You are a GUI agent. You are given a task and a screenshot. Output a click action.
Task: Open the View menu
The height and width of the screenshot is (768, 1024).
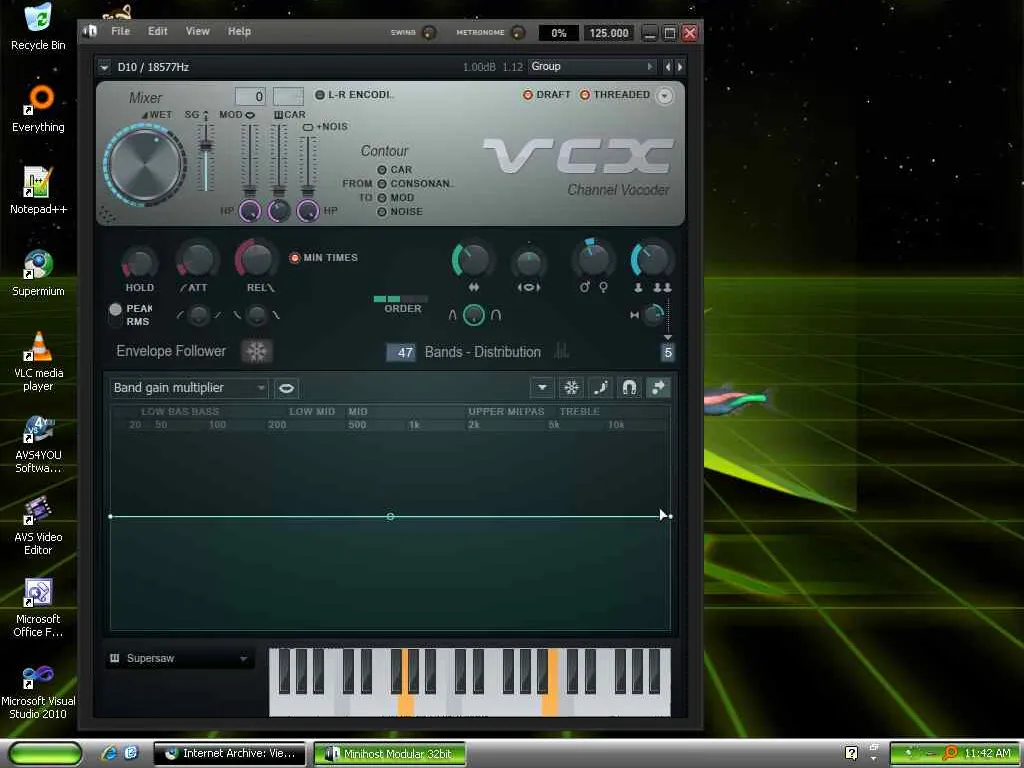[x=197, y=31]
